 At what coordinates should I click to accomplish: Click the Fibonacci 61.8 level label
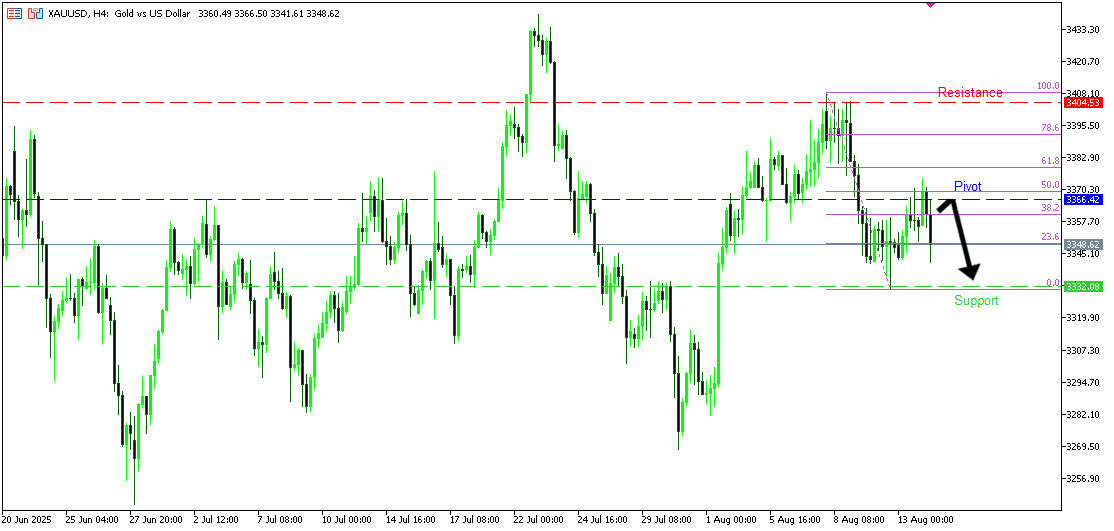click(1049, 160)
